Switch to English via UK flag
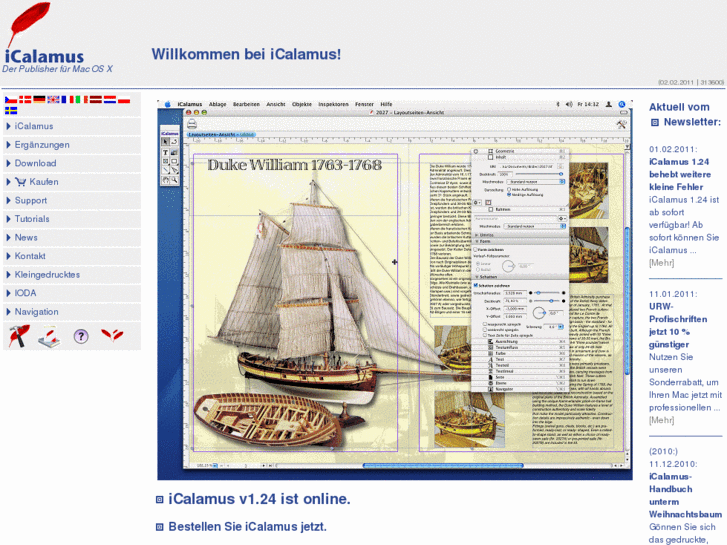This screenshot has height=545, width=727. tap(53, 99)
